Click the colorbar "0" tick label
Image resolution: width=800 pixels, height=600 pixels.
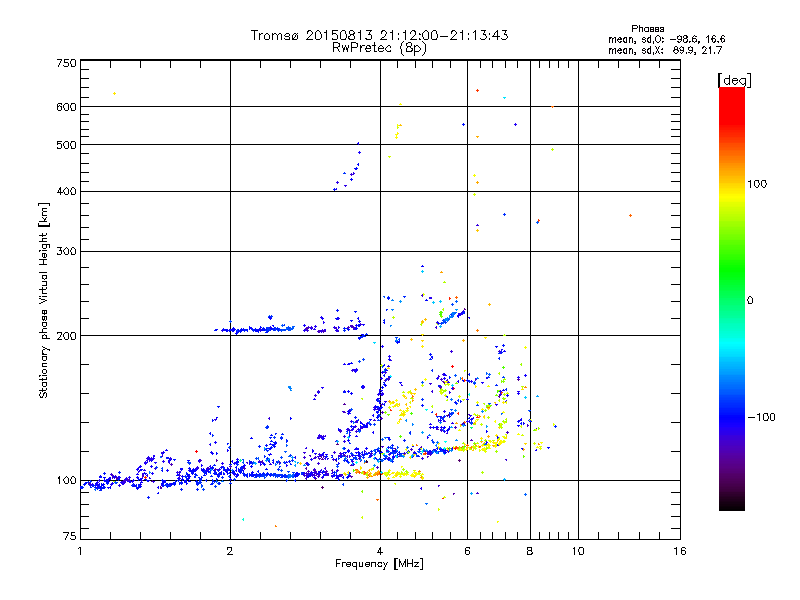coord(750,300)
